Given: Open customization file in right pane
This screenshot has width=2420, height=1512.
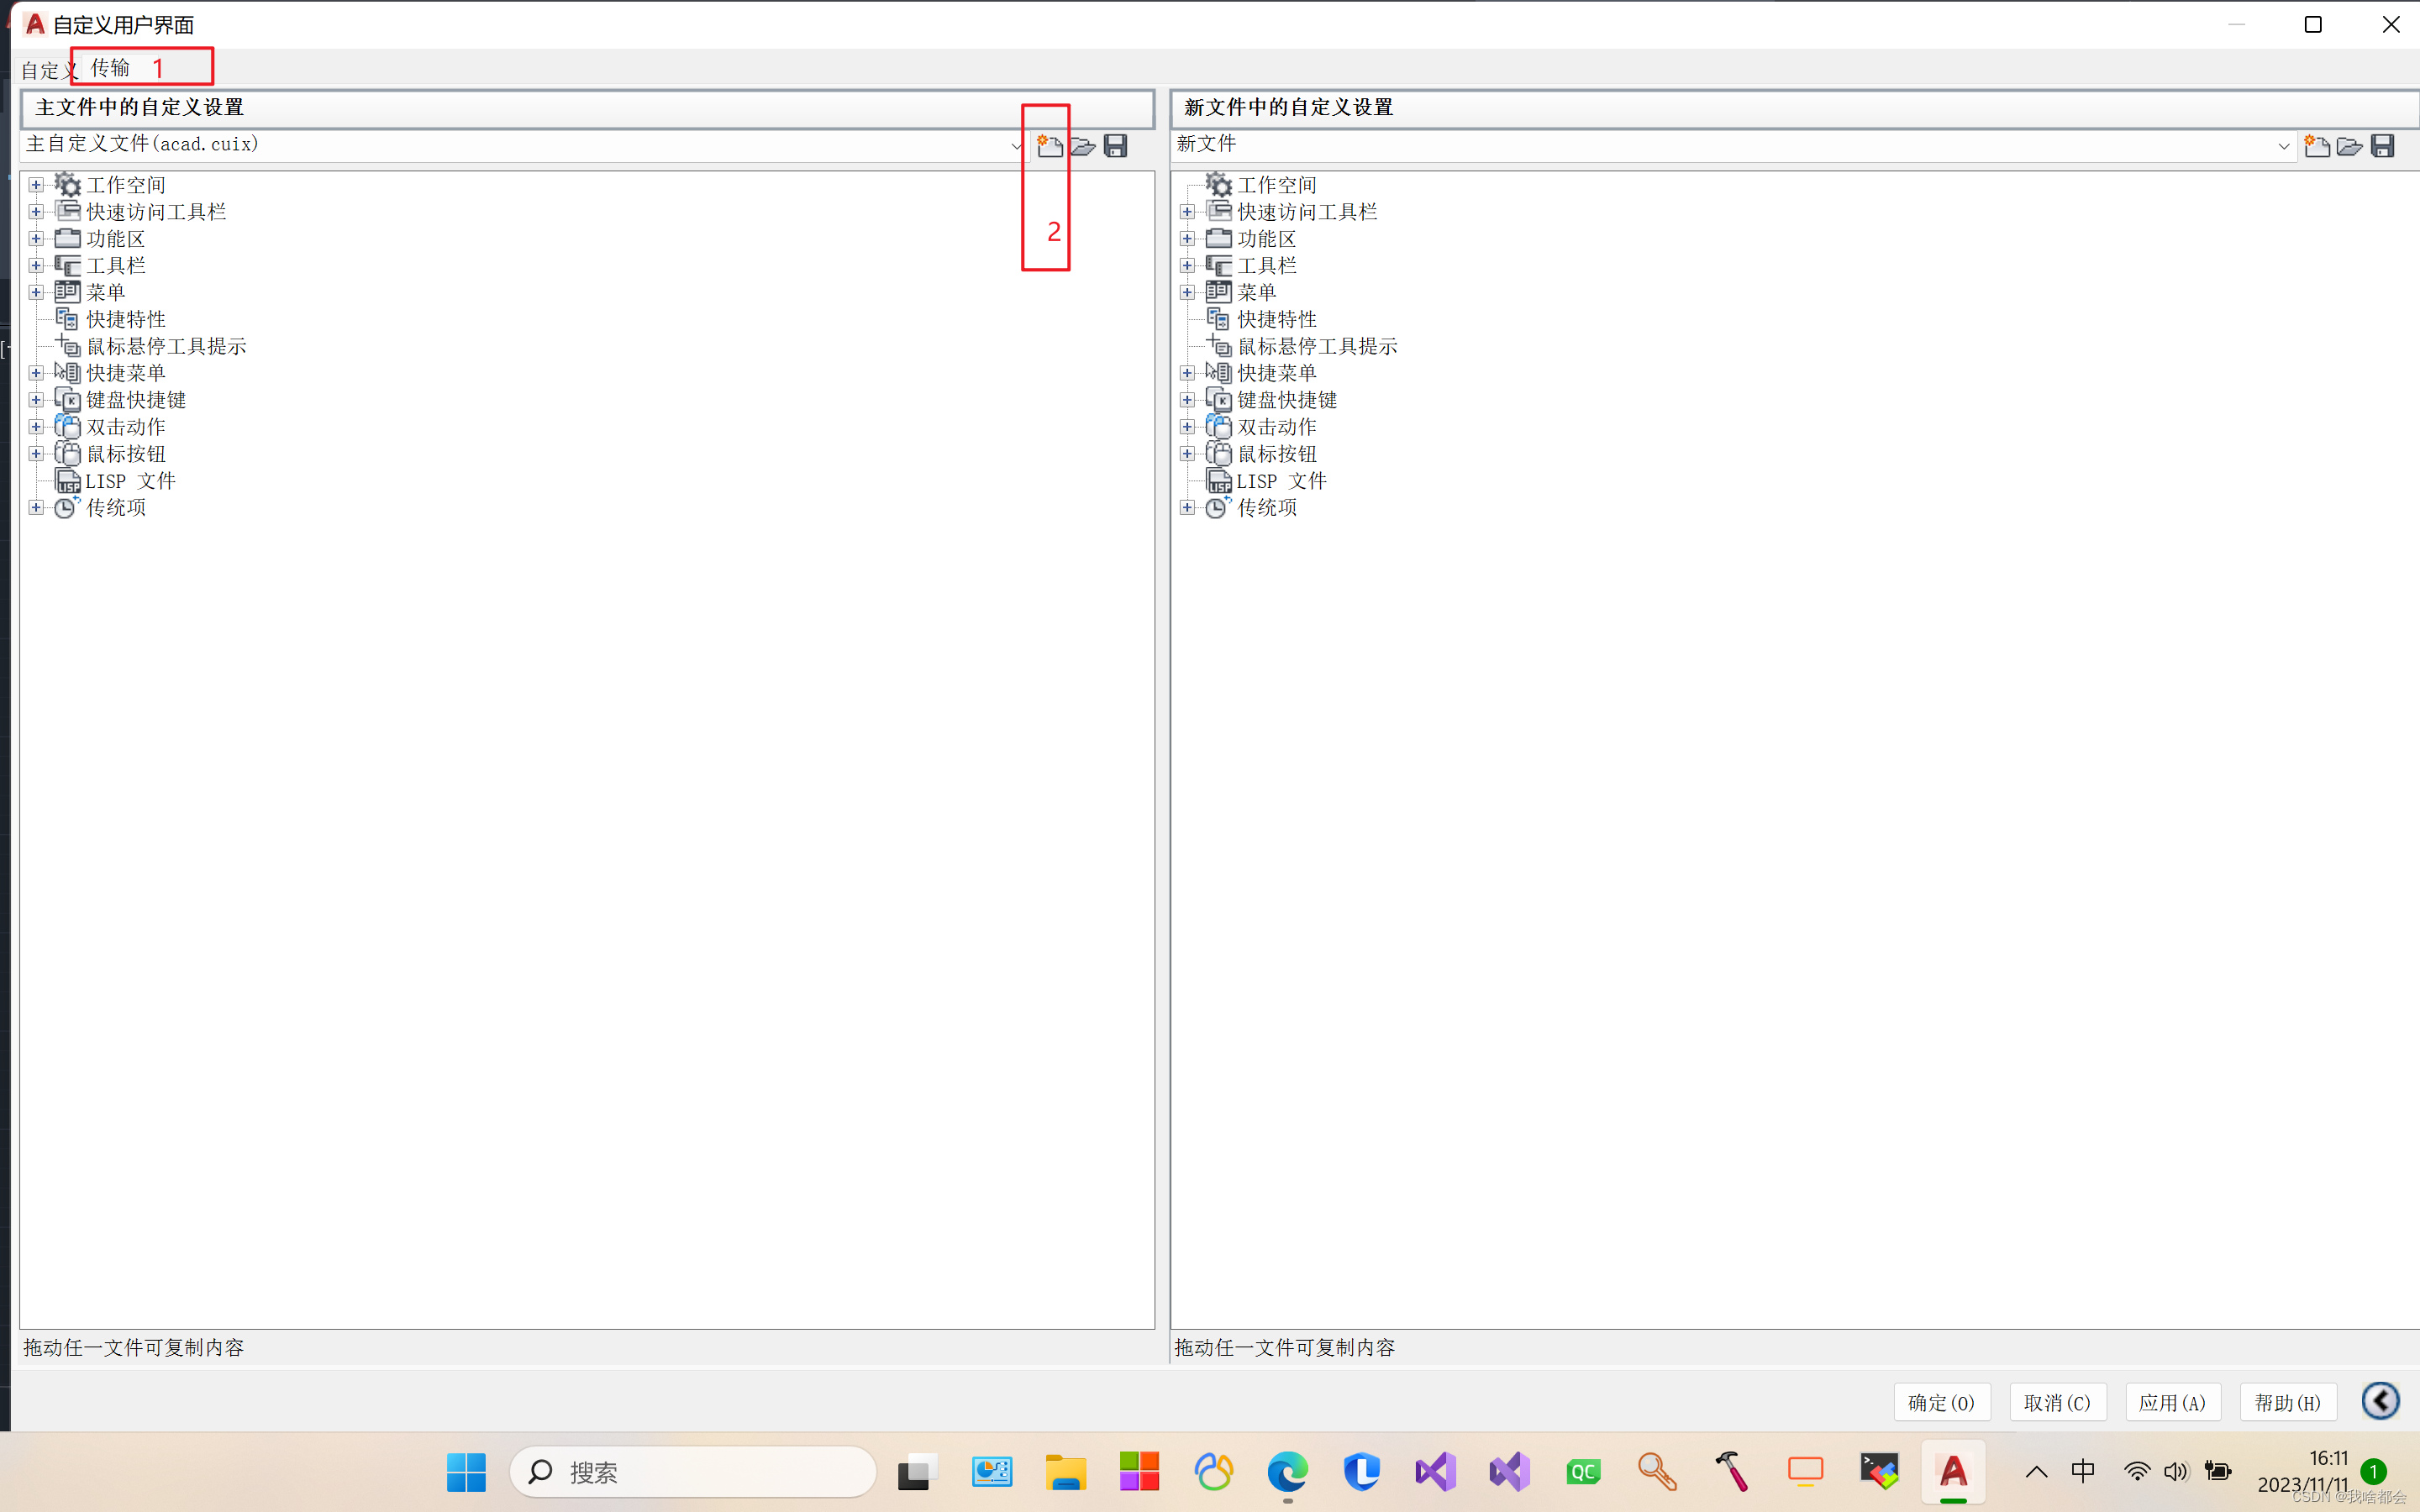Looking at the screenshot, I should point(2349,146).
